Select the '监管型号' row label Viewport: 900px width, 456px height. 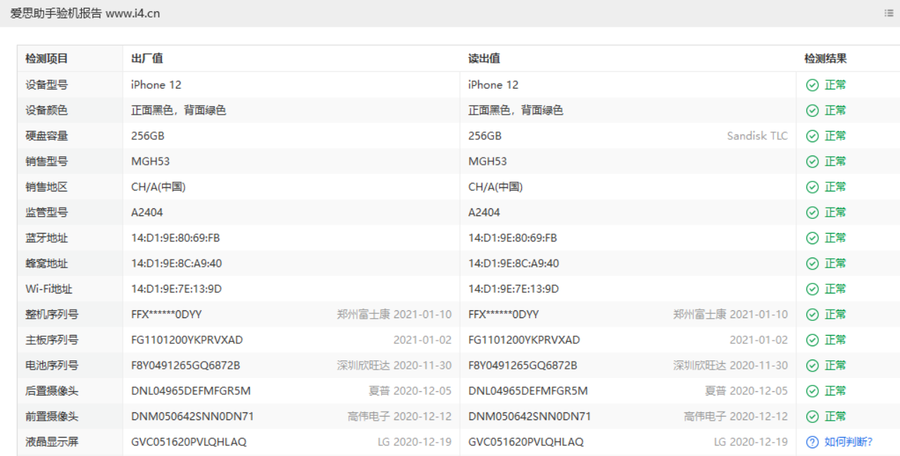[x=46, y=212]
